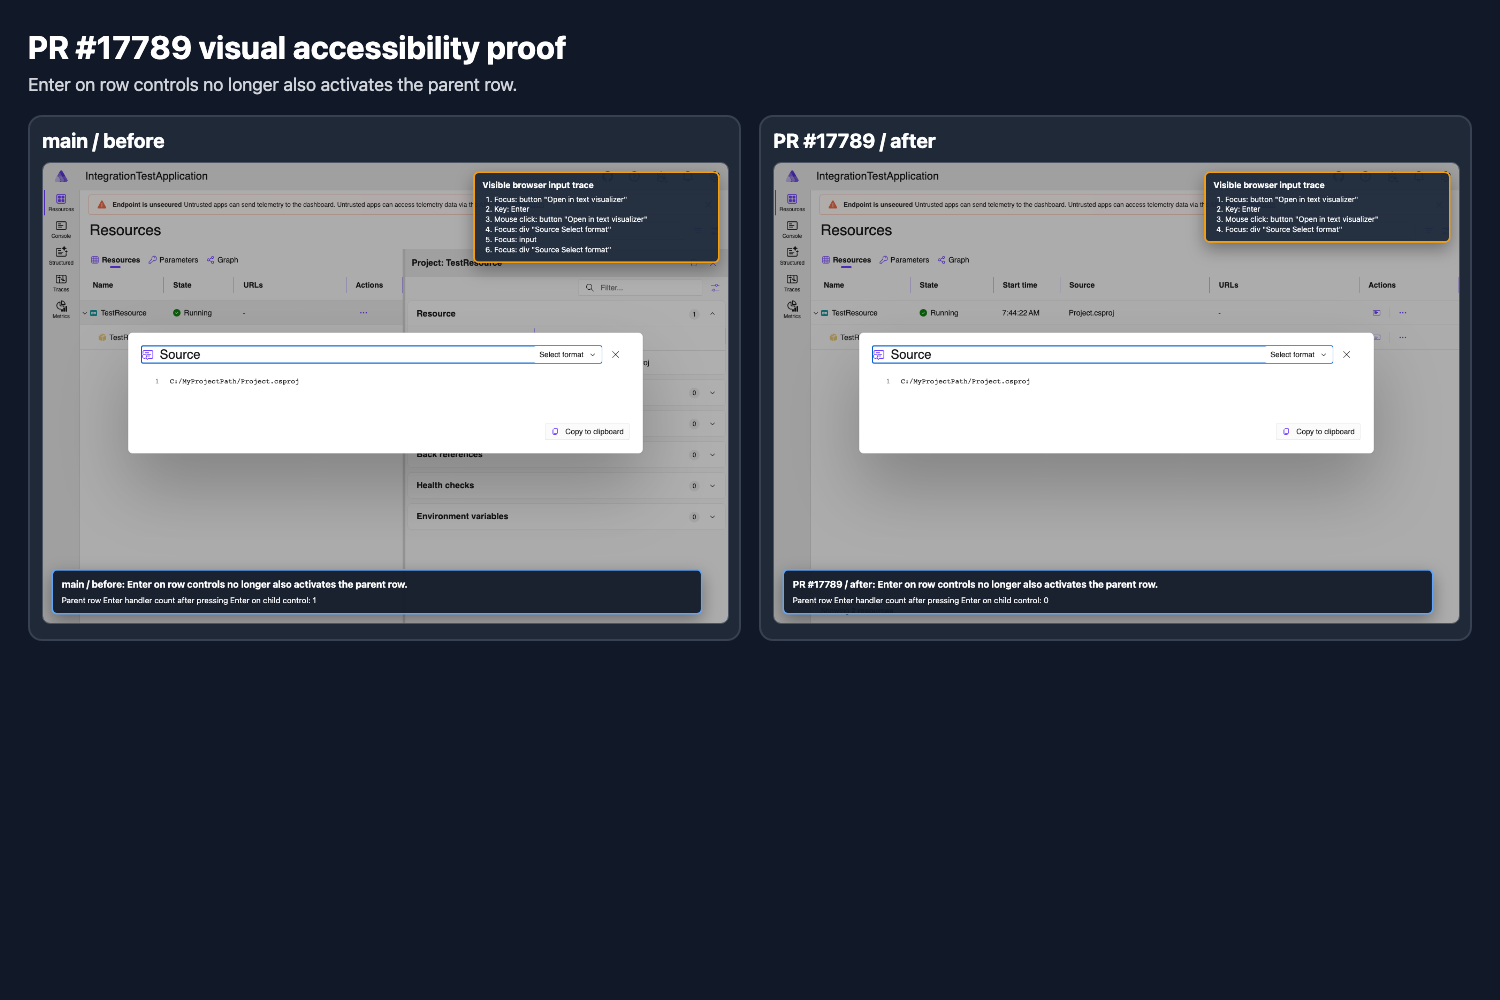Select Graph tab in after panel
1500x1000 pixels.
click(x=953, y=260)
